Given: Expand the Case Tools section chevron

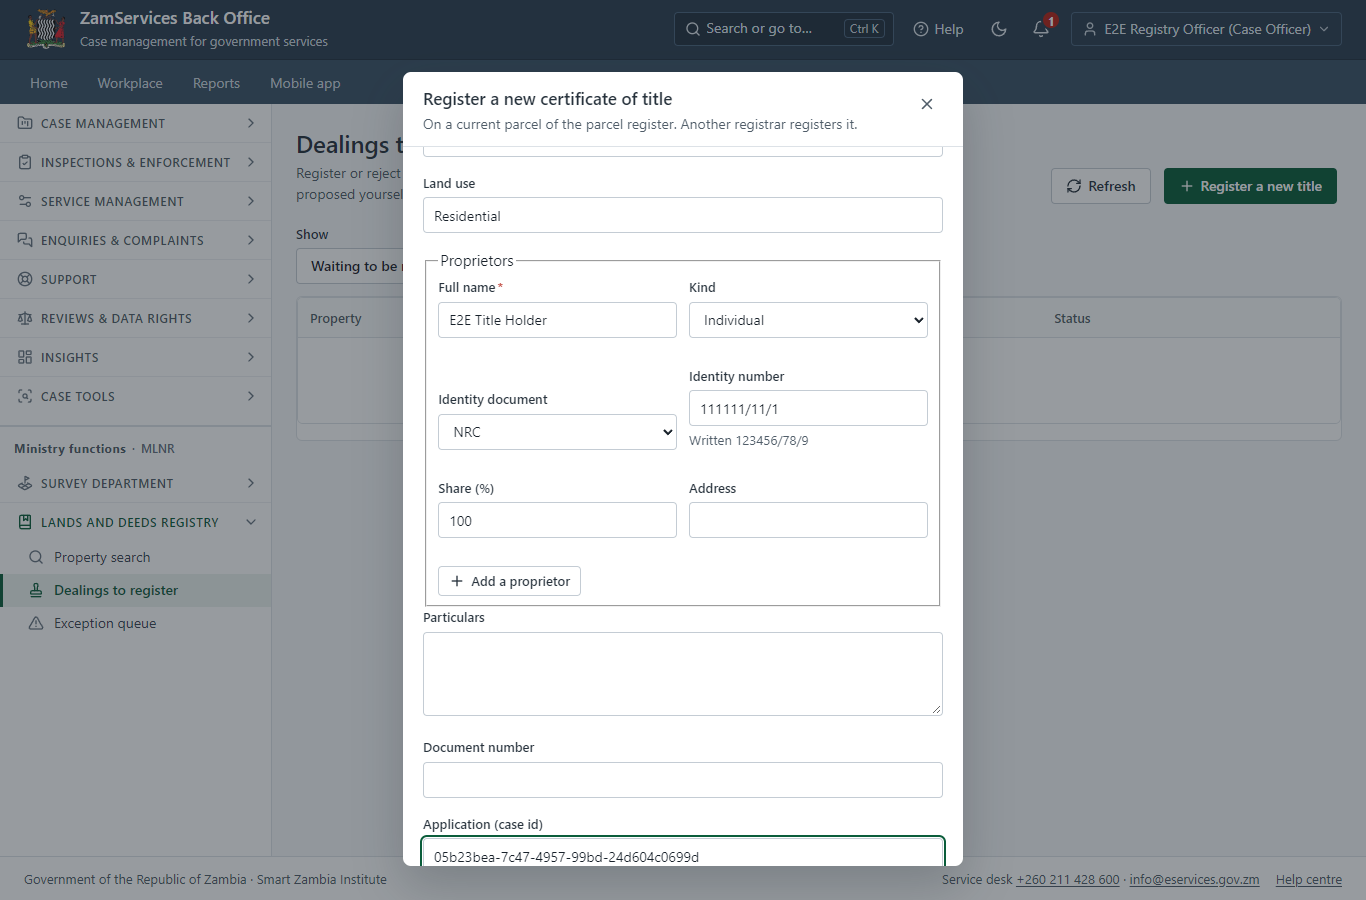Looking at the screenshot, I should point(251,396).
